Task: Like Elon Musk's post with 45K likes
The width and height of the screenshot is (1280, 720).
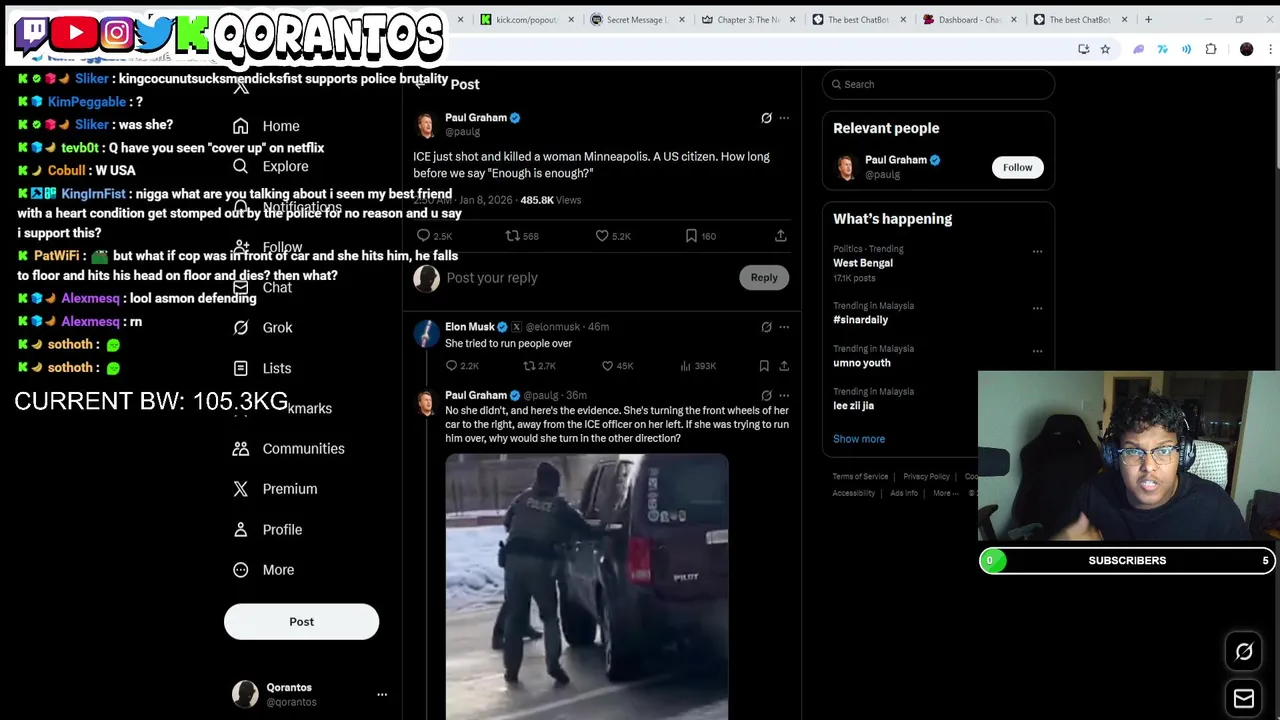Action: point(617,366)
